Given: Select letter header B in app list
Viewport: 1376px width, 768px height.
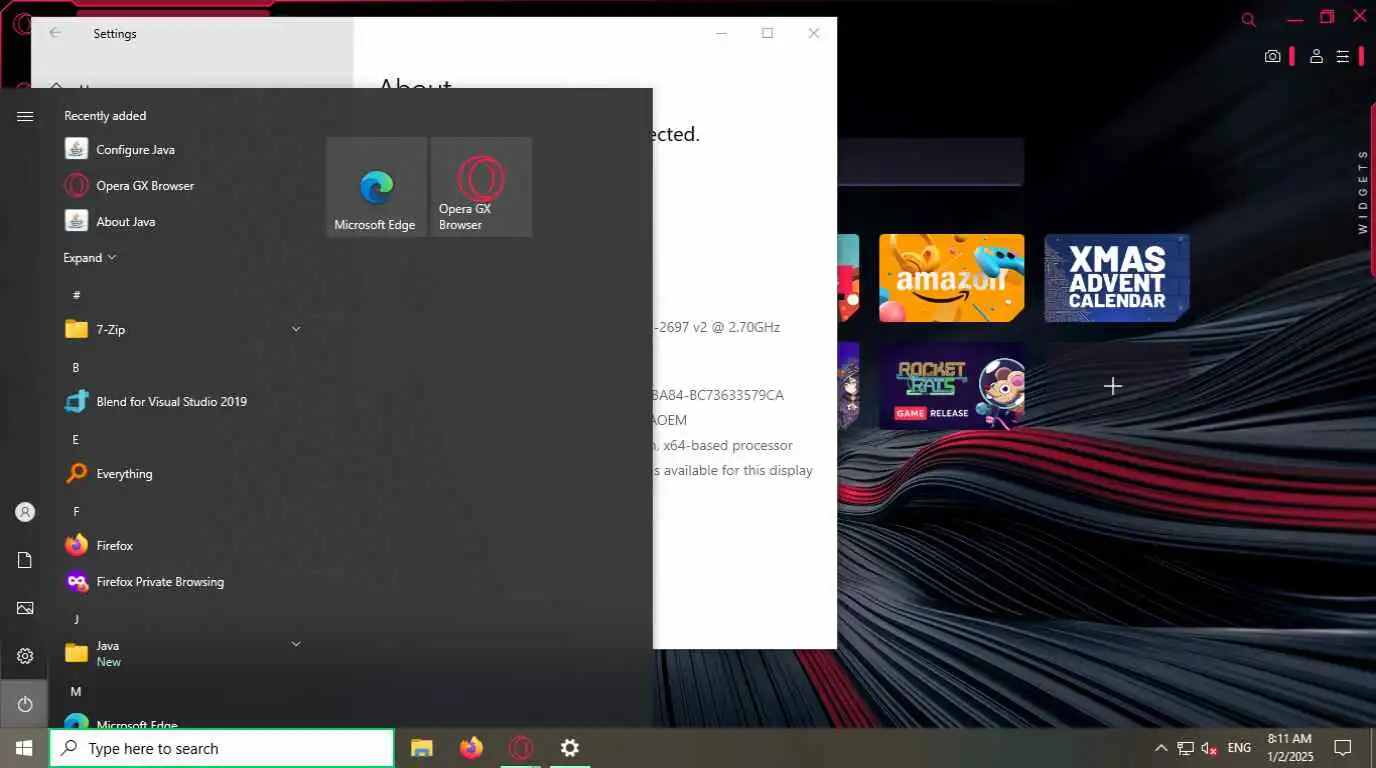Looking at the screenshot, I should [76, 367].
